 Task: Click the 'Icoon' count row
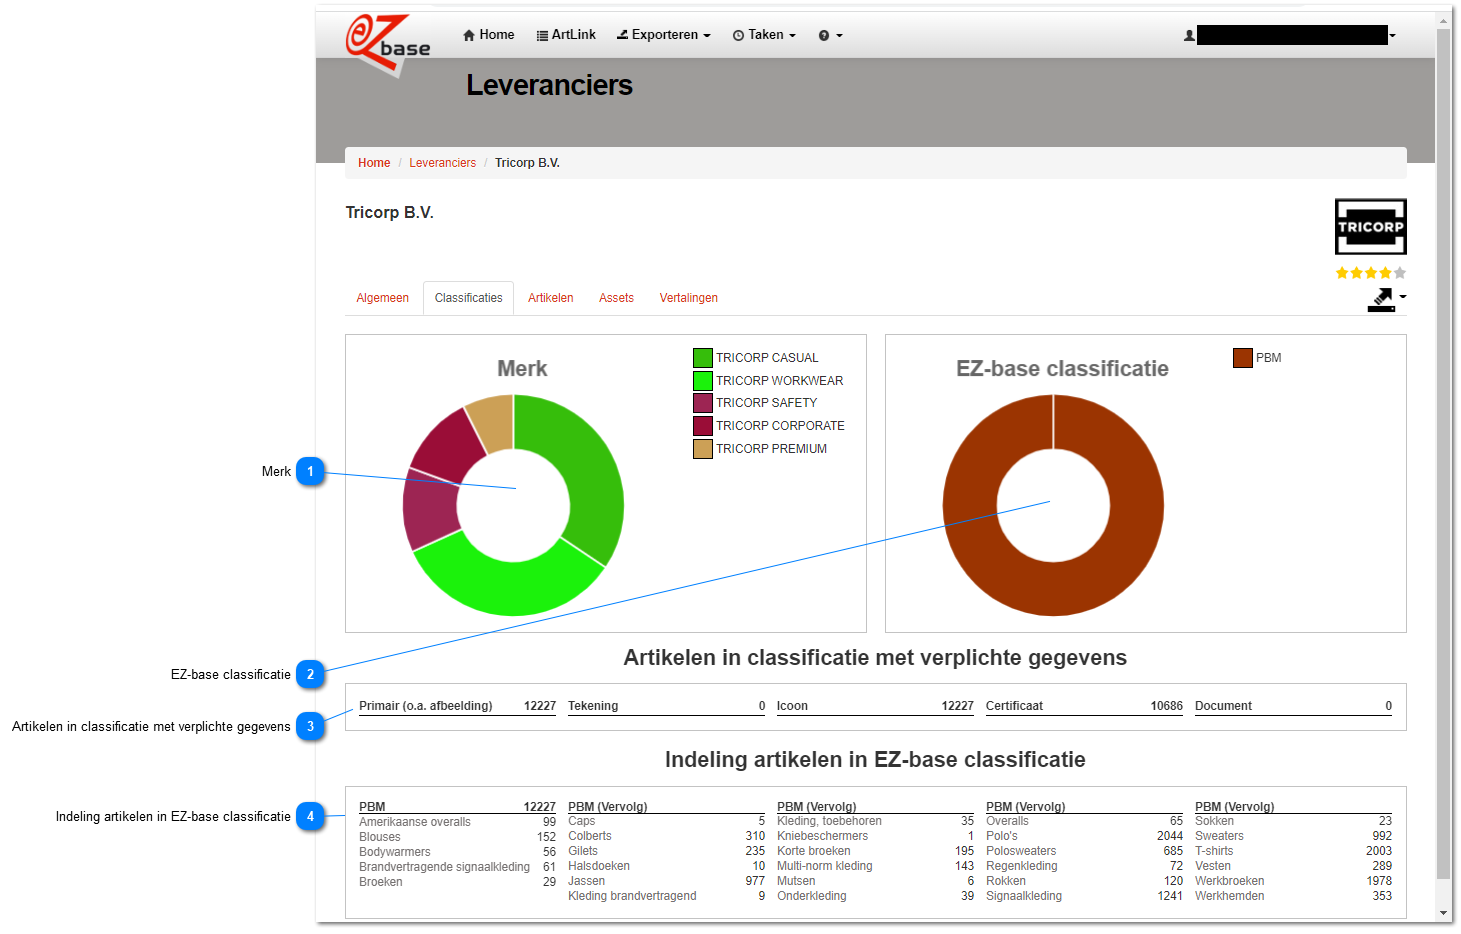875,706
